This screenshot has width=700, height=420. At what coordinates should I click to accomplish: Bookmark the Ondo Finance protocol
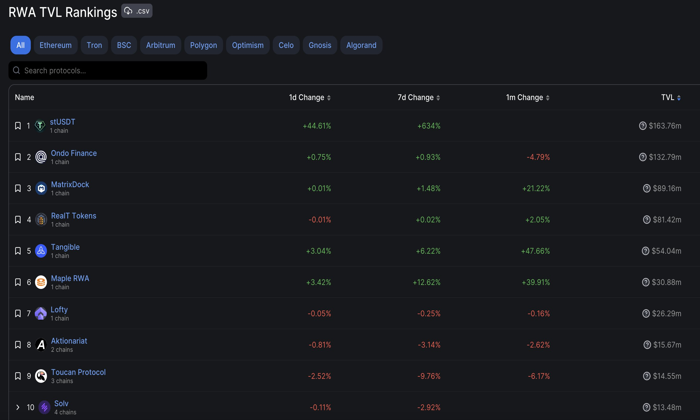pos(18,157)
